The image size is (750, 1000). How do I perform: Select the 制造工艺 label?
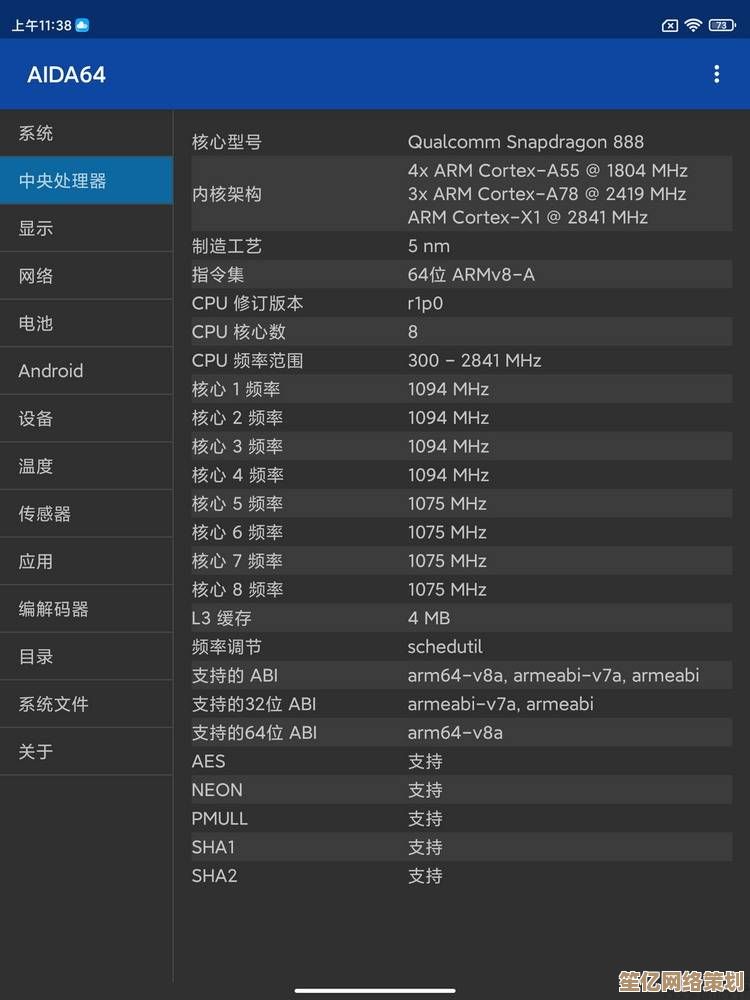click(226, 246)
